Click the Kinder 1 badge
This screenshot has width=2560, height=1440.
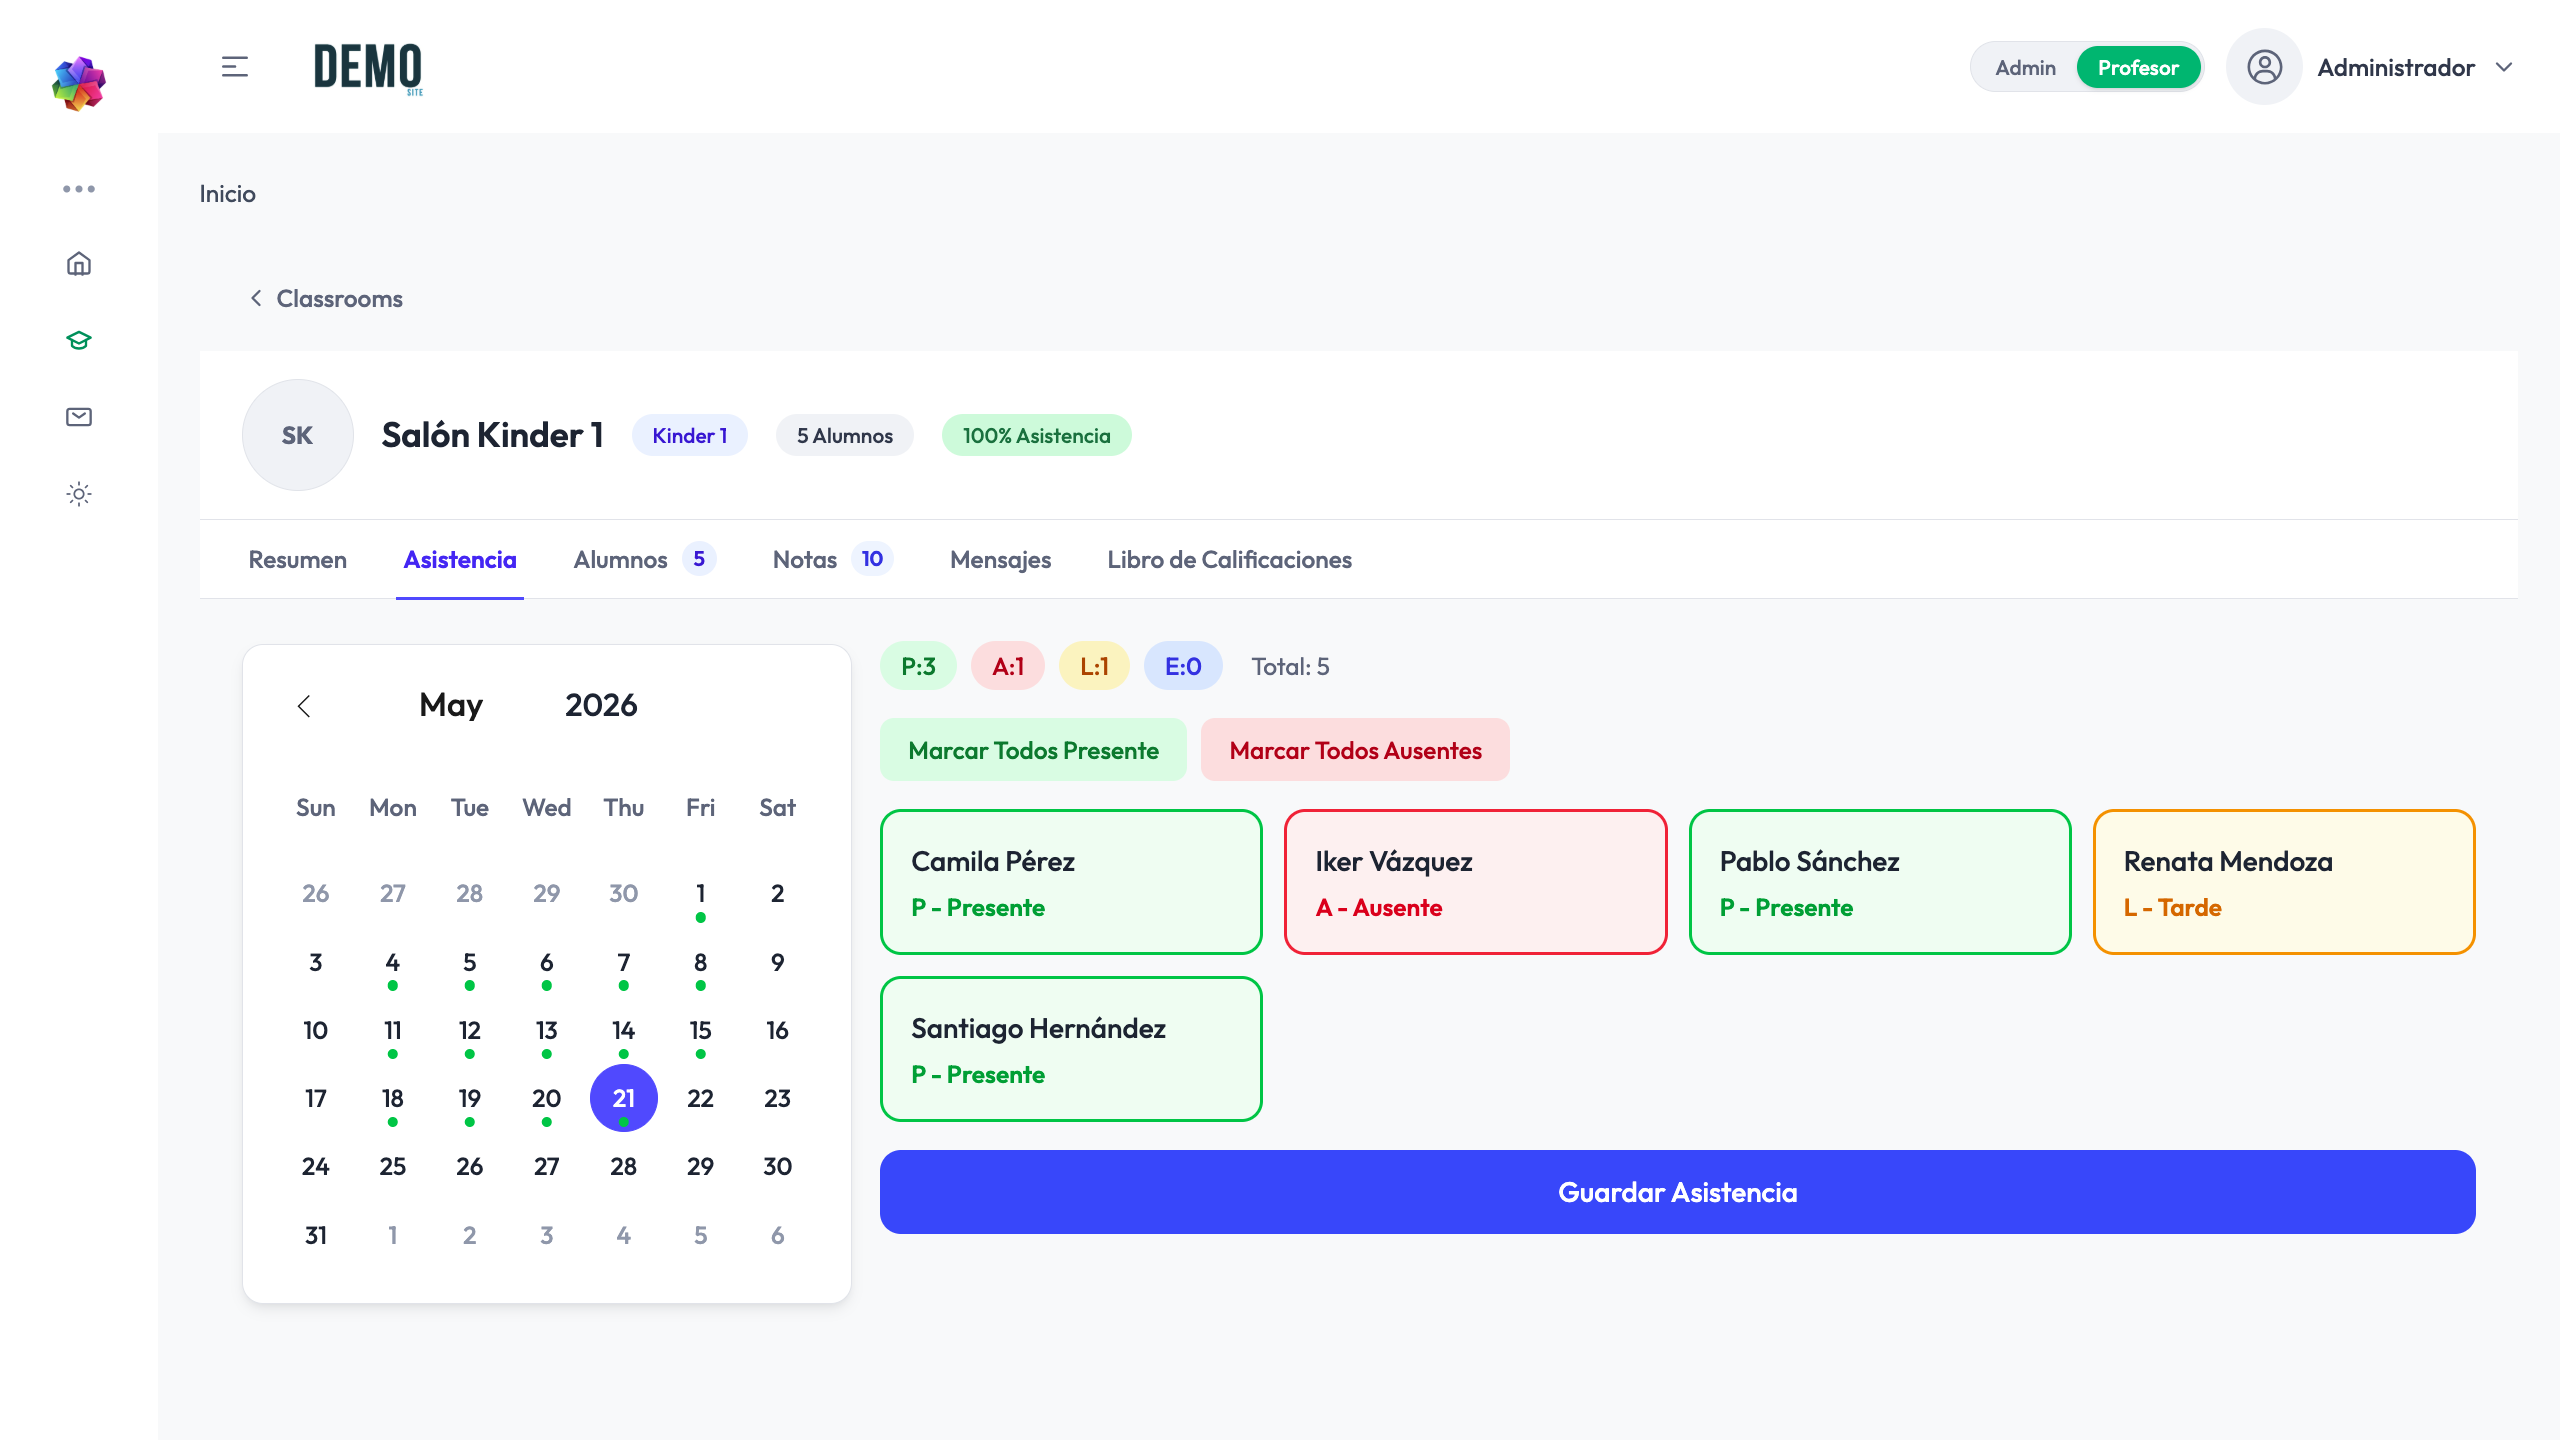(689, 436)
